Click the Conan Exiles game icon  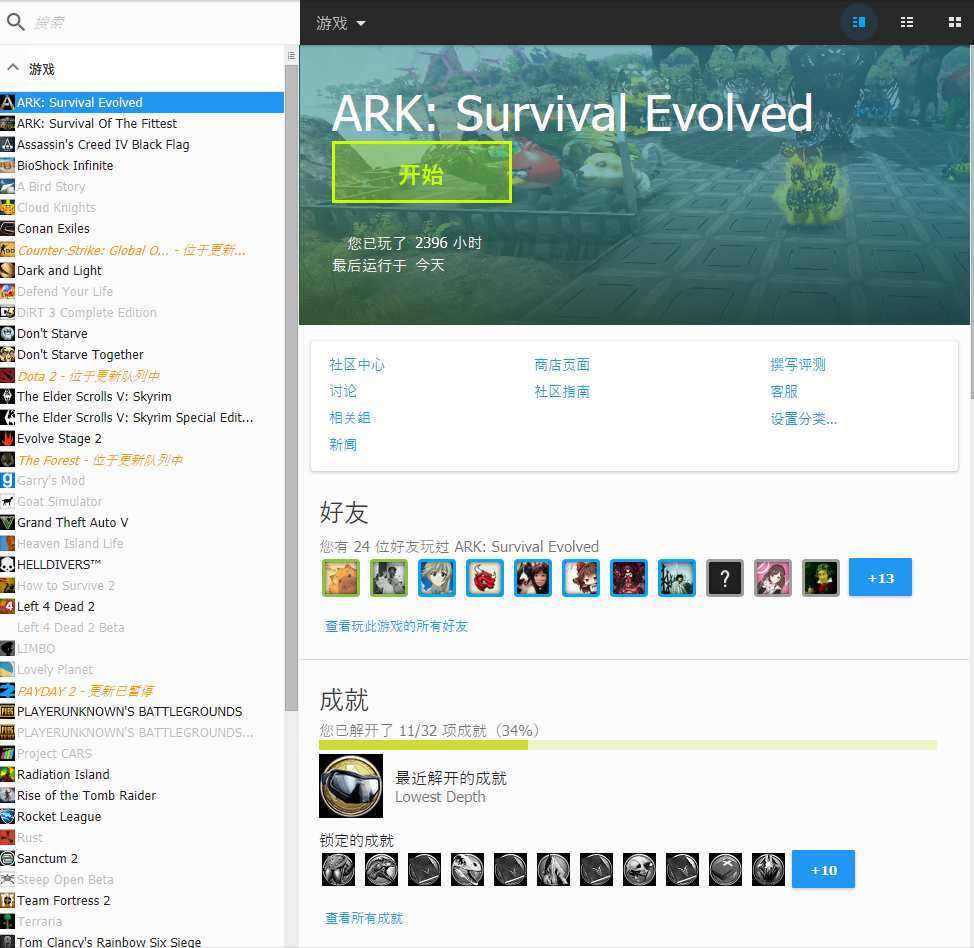(x=7, y=229)
